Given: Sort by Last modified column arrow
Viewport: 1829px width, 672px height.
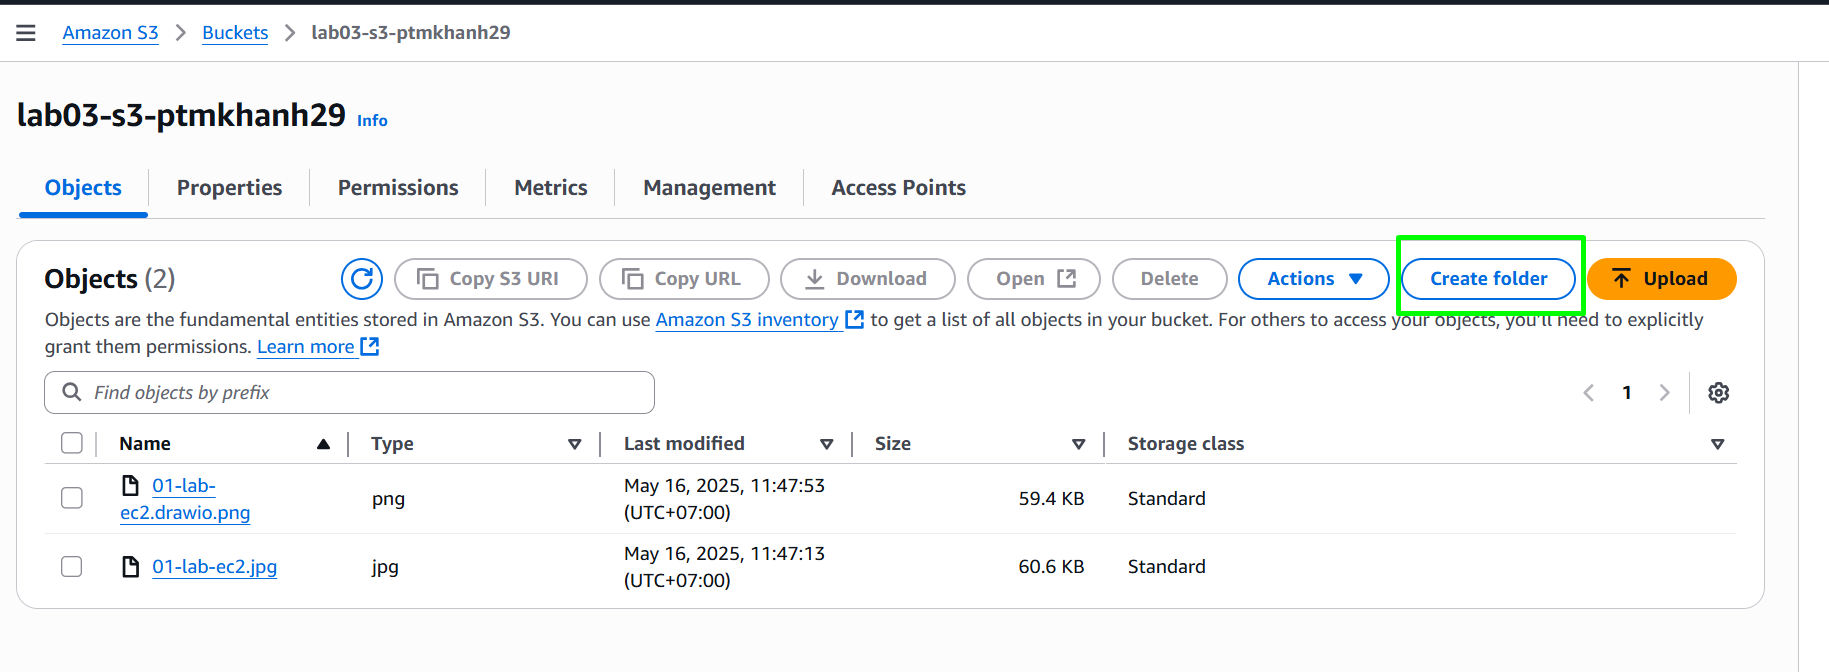Looking at the screenshot, I should coord(827,444).
